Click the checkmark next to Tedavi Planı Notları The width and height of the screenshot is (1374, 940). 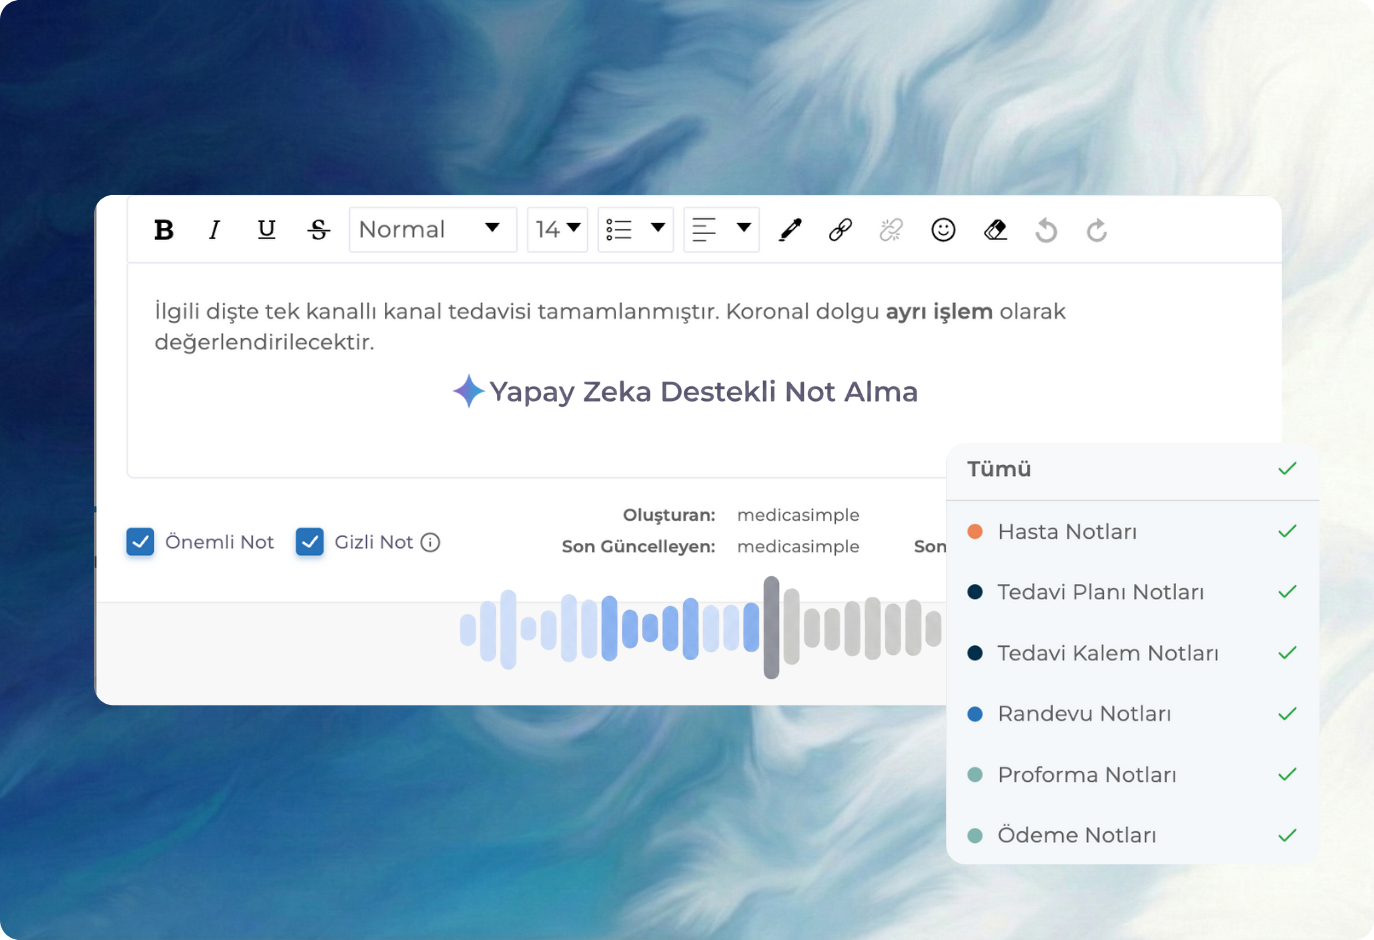[1287, 592]
